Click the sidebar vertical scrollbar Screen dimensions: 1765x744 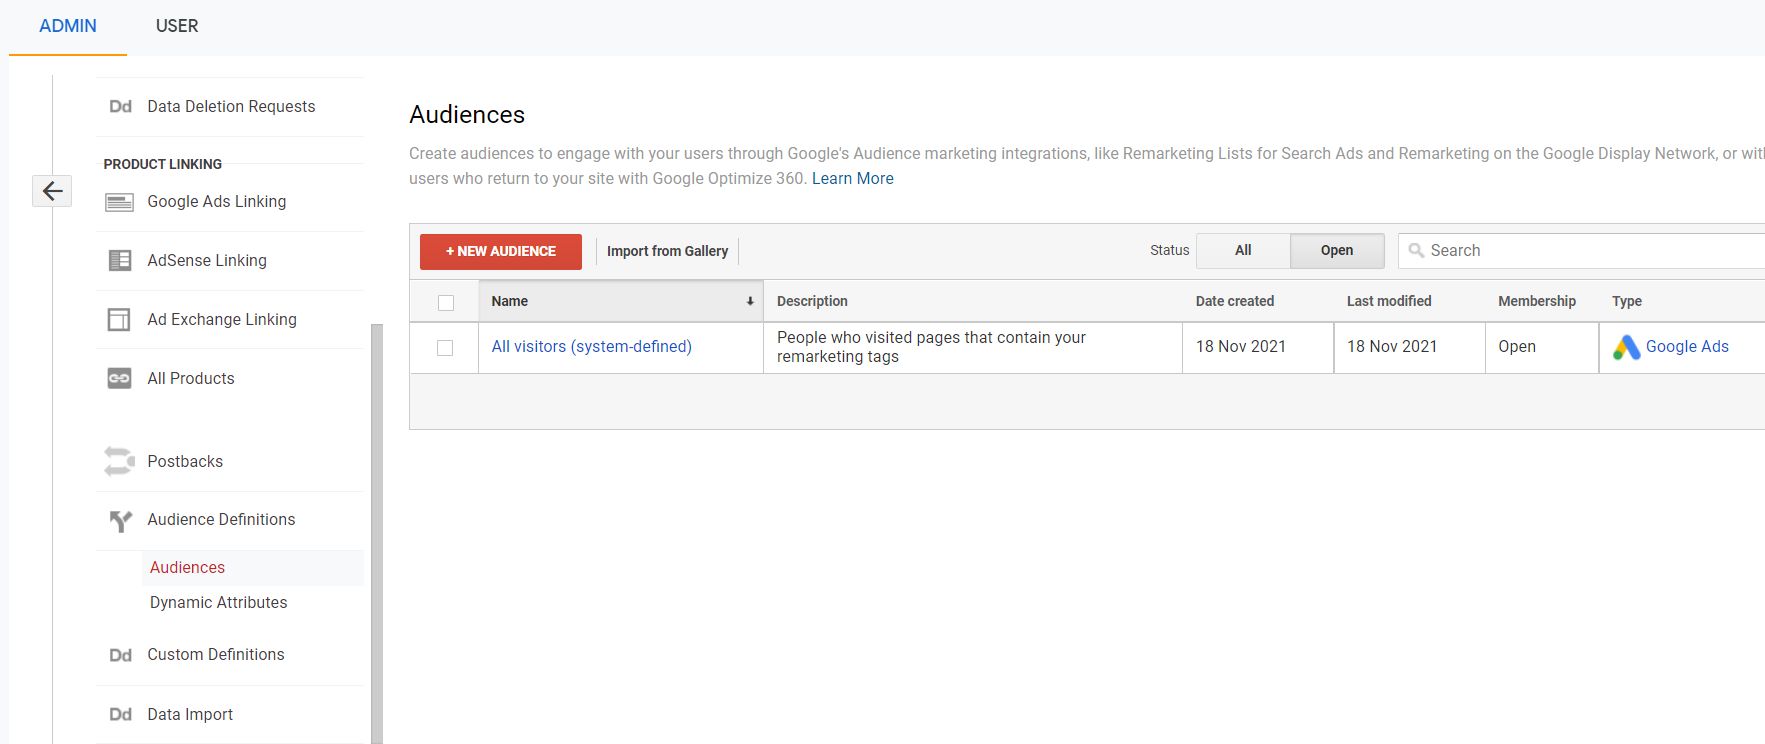pyautogui.click(x=377, y=534)
